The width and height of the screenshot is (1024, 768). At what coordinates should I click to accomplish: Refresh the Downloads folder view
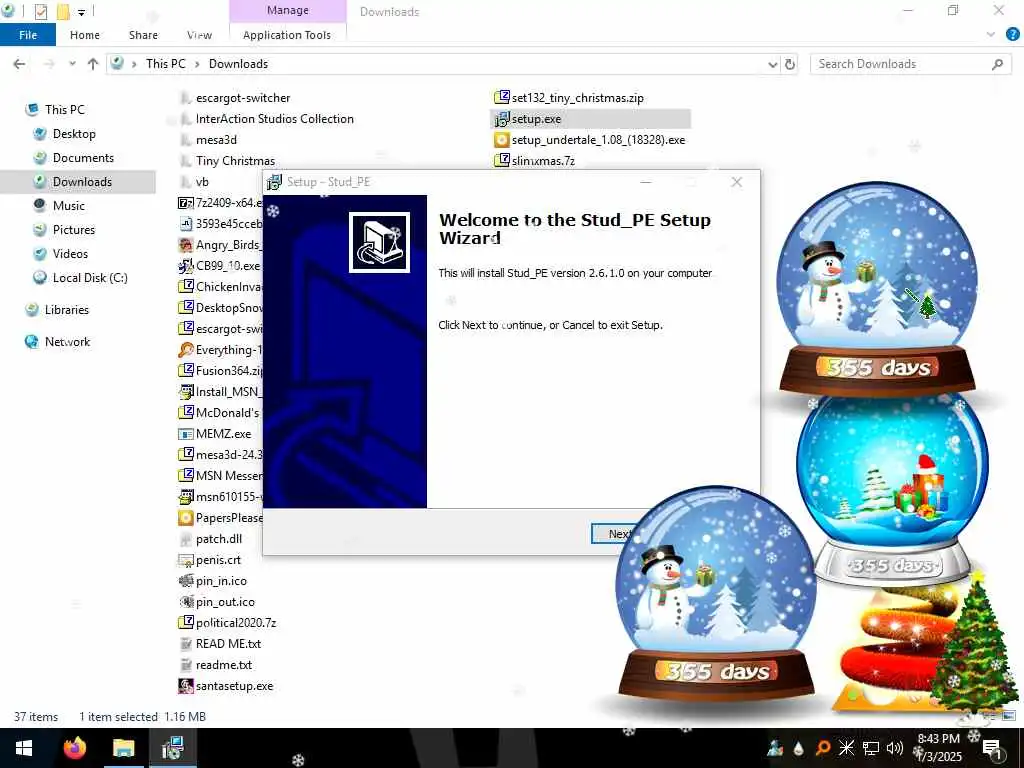[x=790, y=64]
